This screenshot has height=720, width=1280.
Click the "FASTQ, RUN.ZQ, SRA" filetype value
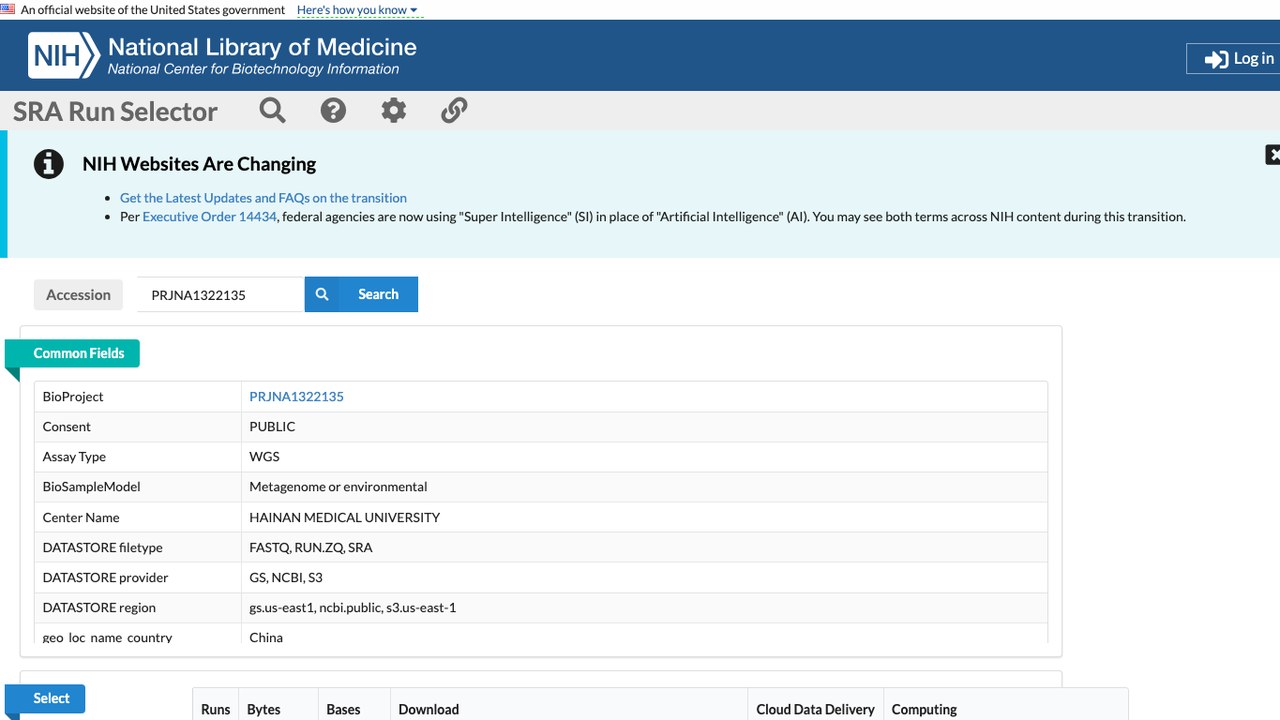coord(311,547)
